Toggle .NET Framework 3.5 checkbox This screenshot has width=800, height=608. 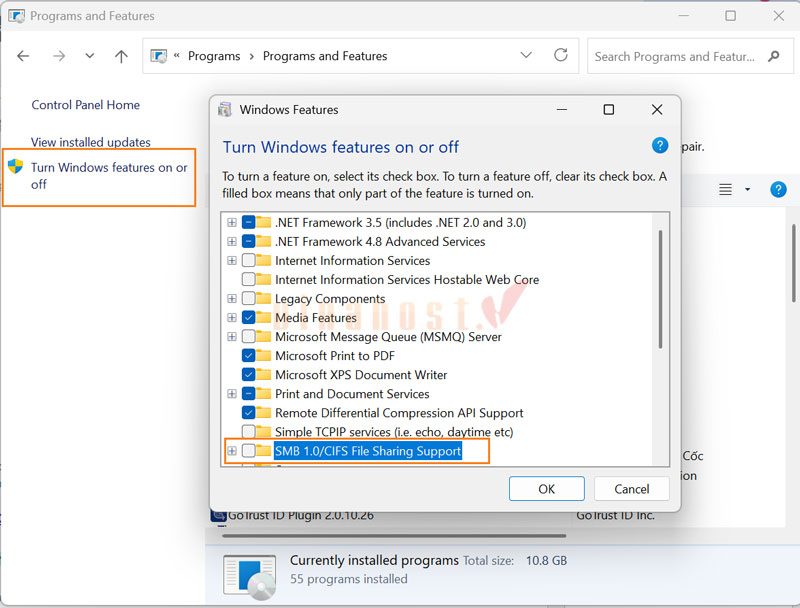point(248,222)
